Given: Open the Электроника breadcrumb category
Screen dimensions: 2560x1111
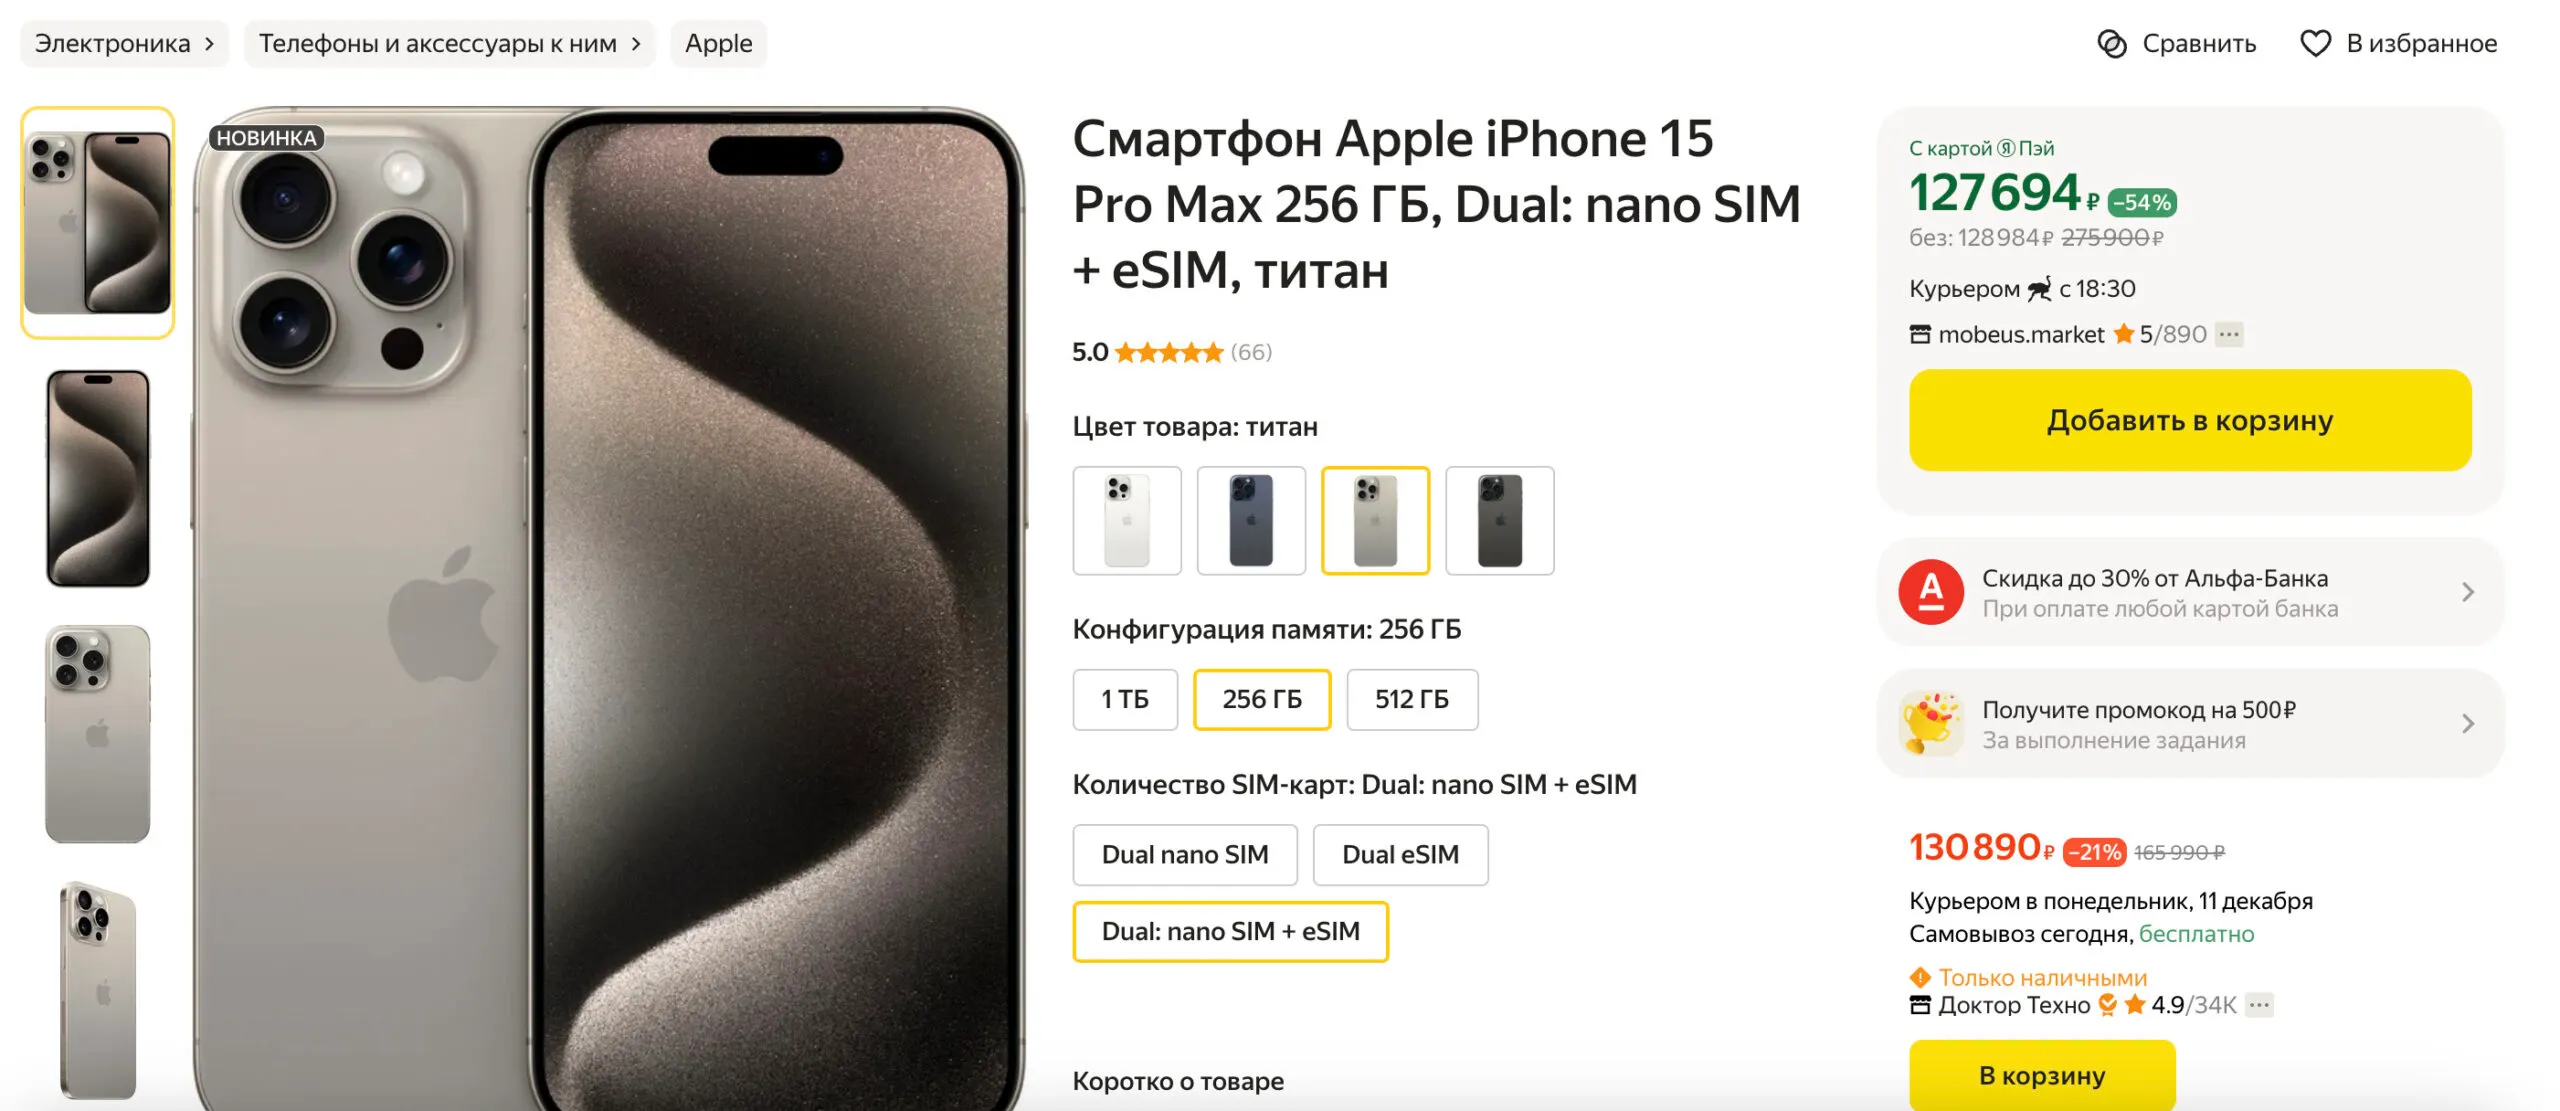Looking at the screenshot, I should coord(125,44).
